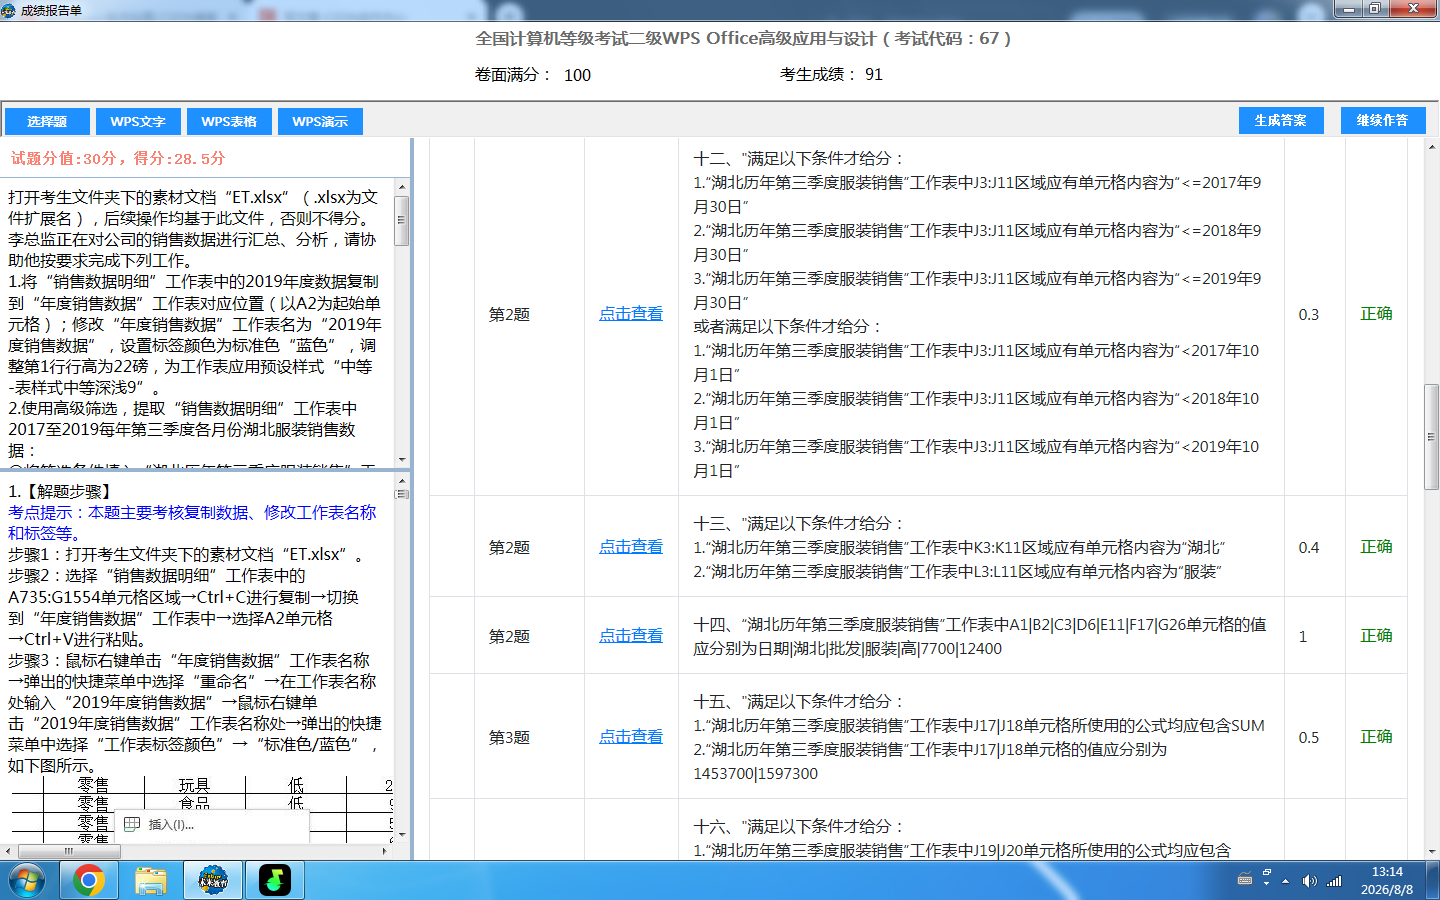Select the score value 0.5
This screenshot has width=1440, height=900.
pyautogui.click(x=1308, y=738)
